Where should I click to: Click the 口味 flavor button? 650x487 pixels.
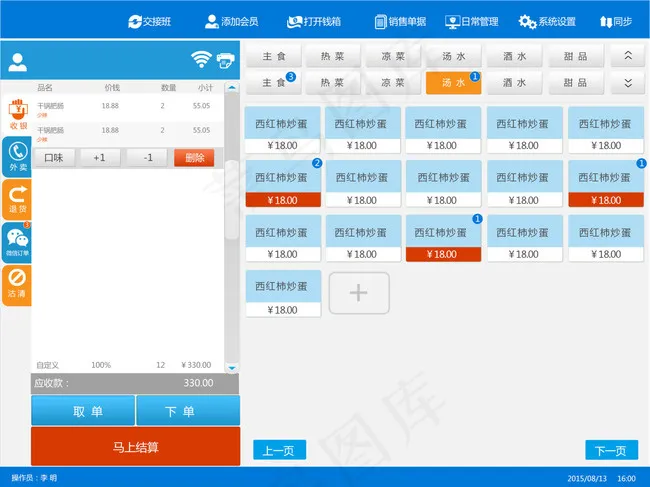tap(54, 158)
